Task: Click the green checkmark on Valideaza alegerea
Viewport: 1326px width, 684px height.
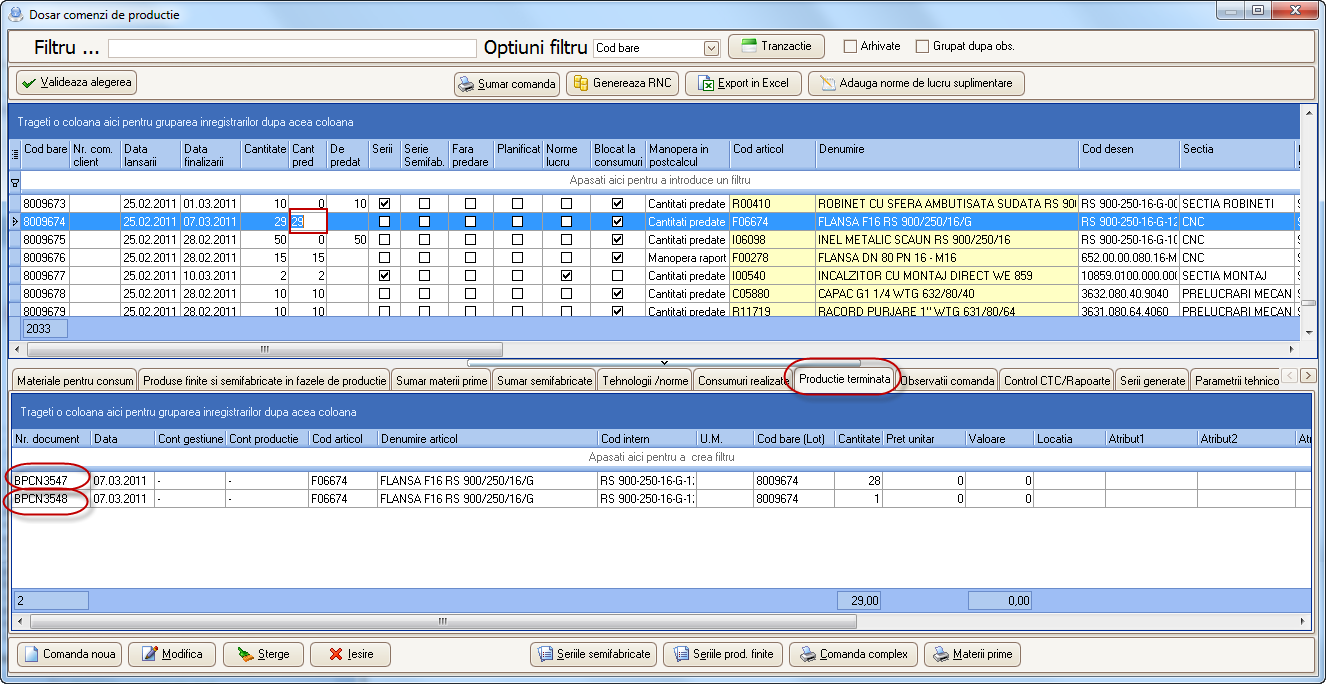Action: tap(27, 83)
